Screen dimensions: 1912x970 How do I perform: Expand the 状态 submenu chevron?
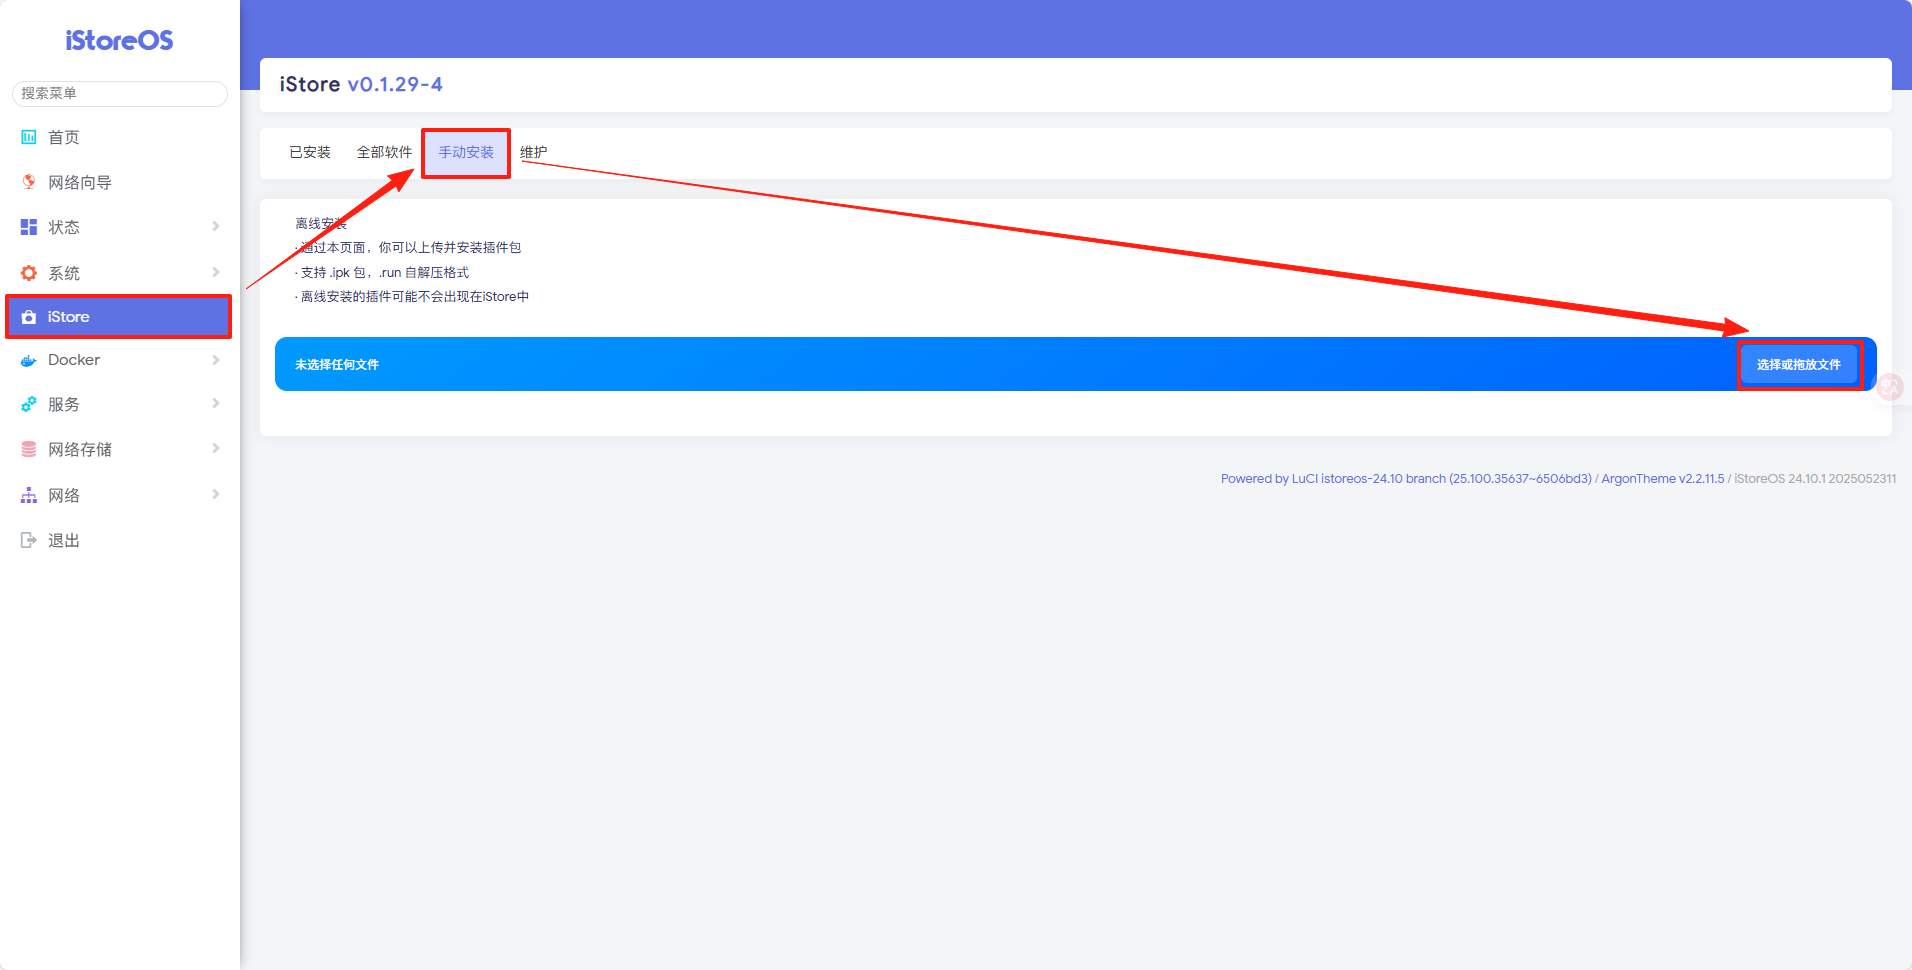(216, 226)
